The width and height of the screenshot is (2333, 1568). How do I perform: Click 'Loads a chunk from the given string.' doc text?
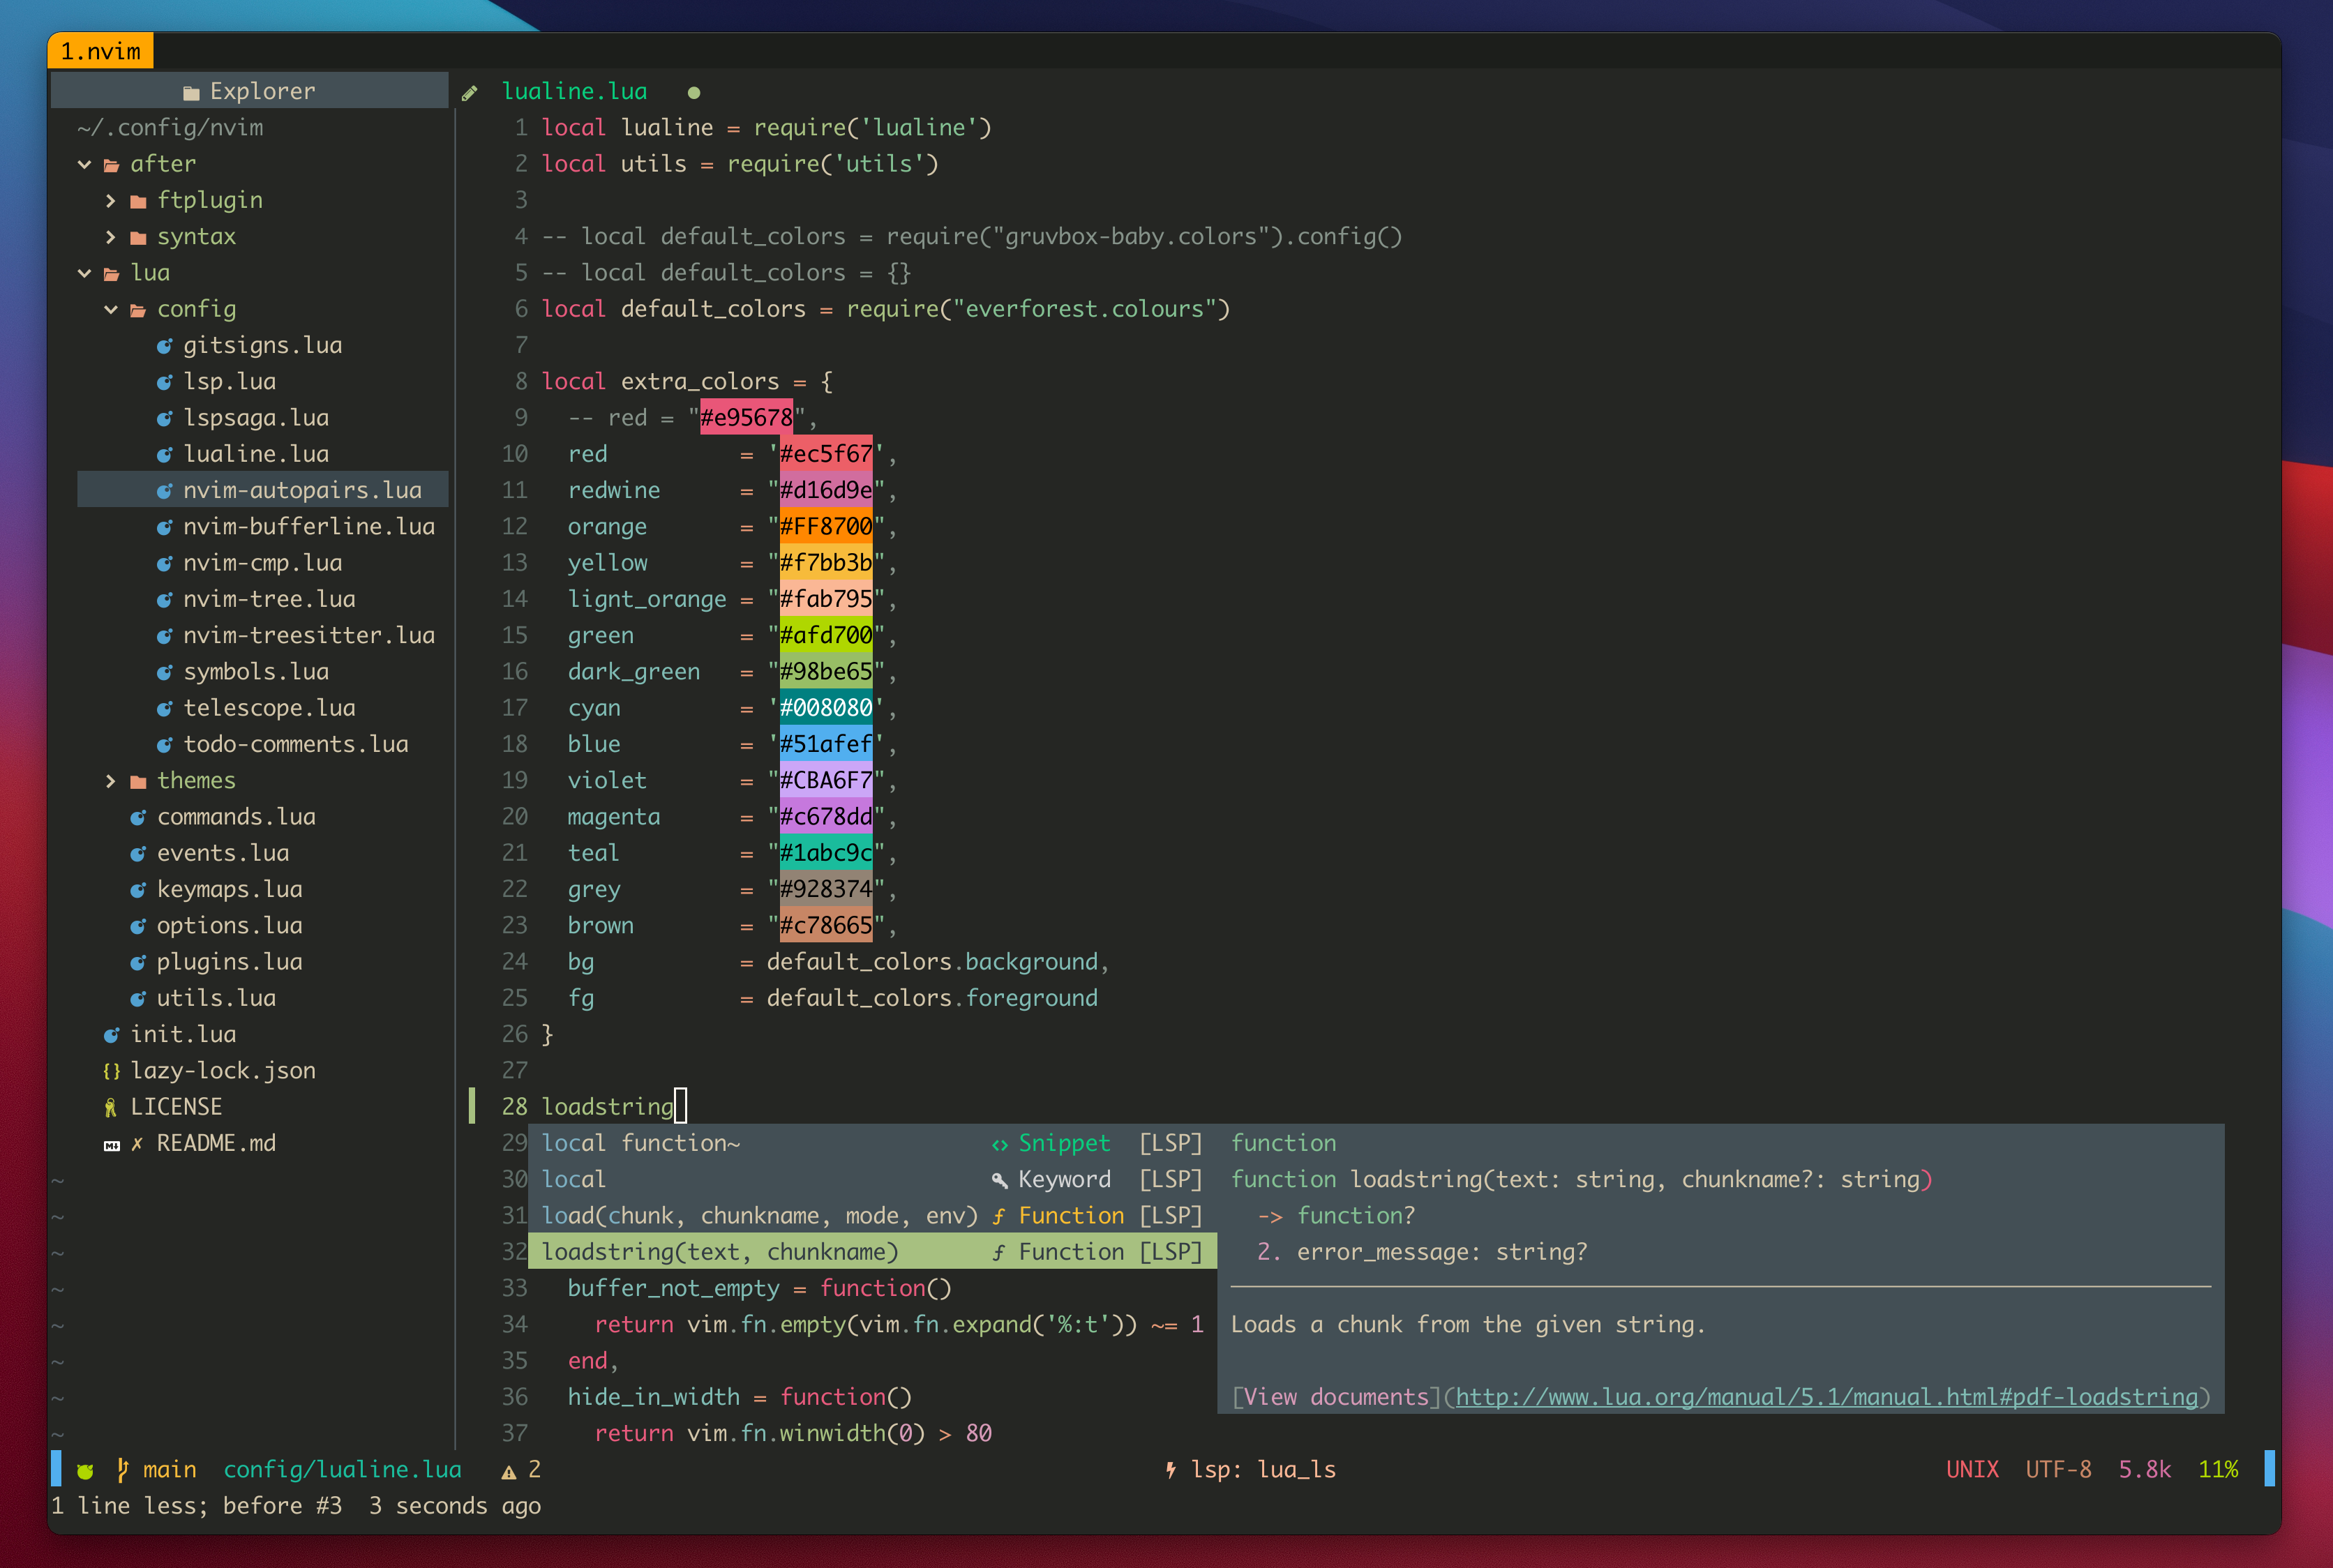1467,1324
